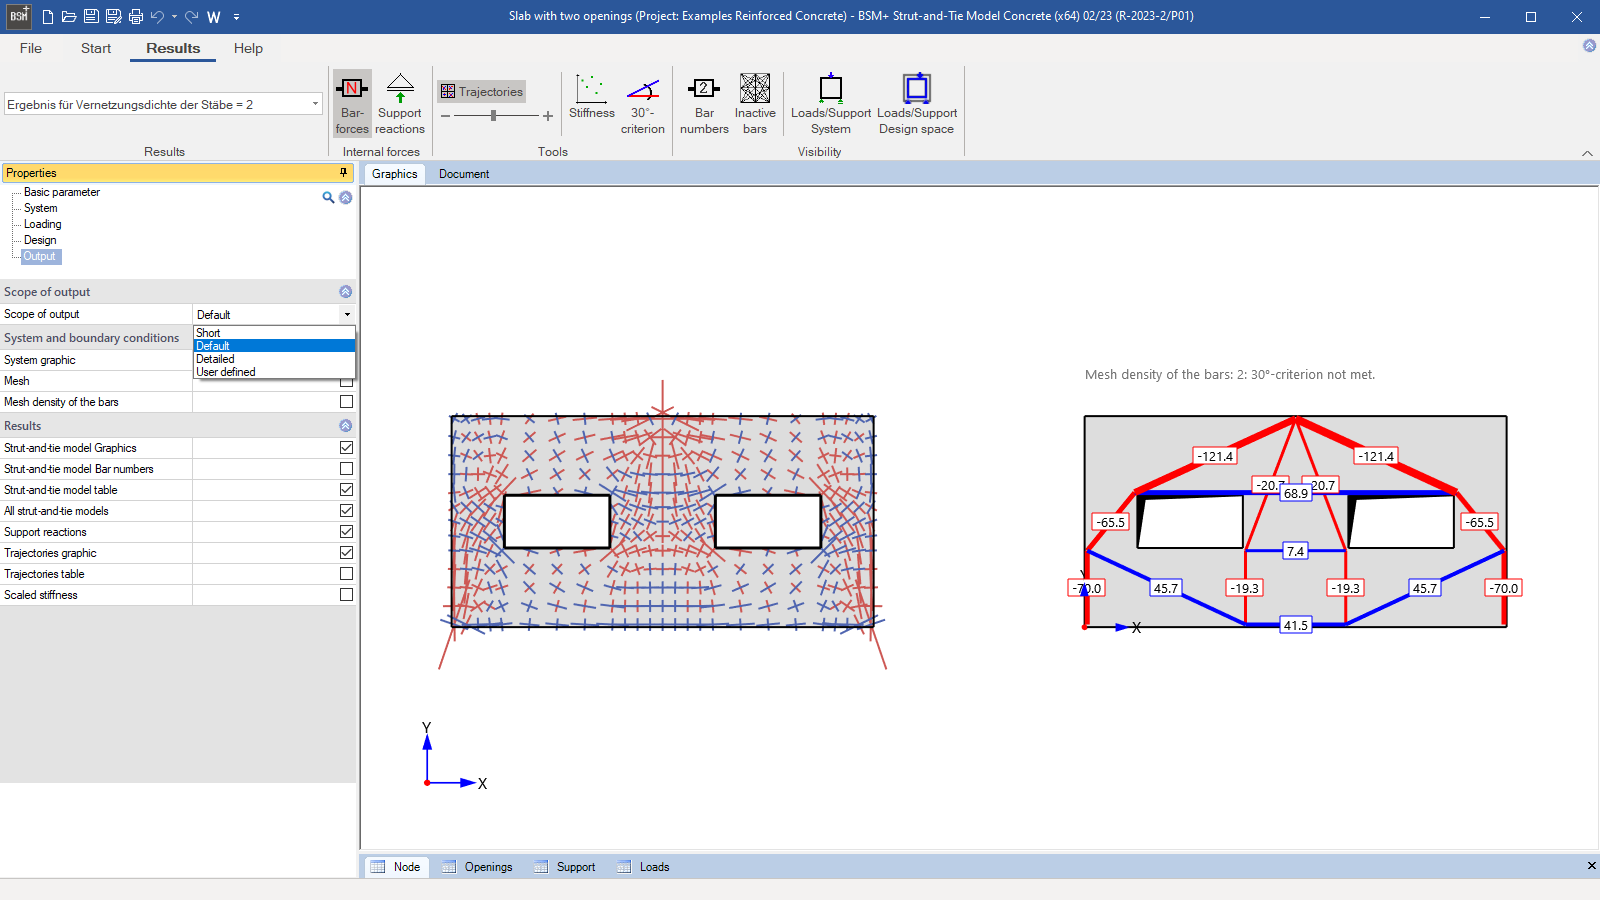Enable Strut-and-tie model Bar numbers
Image resolution: width=1600 pixels, height=900 pixels.
pyautogui.click(x=346, y=469)
